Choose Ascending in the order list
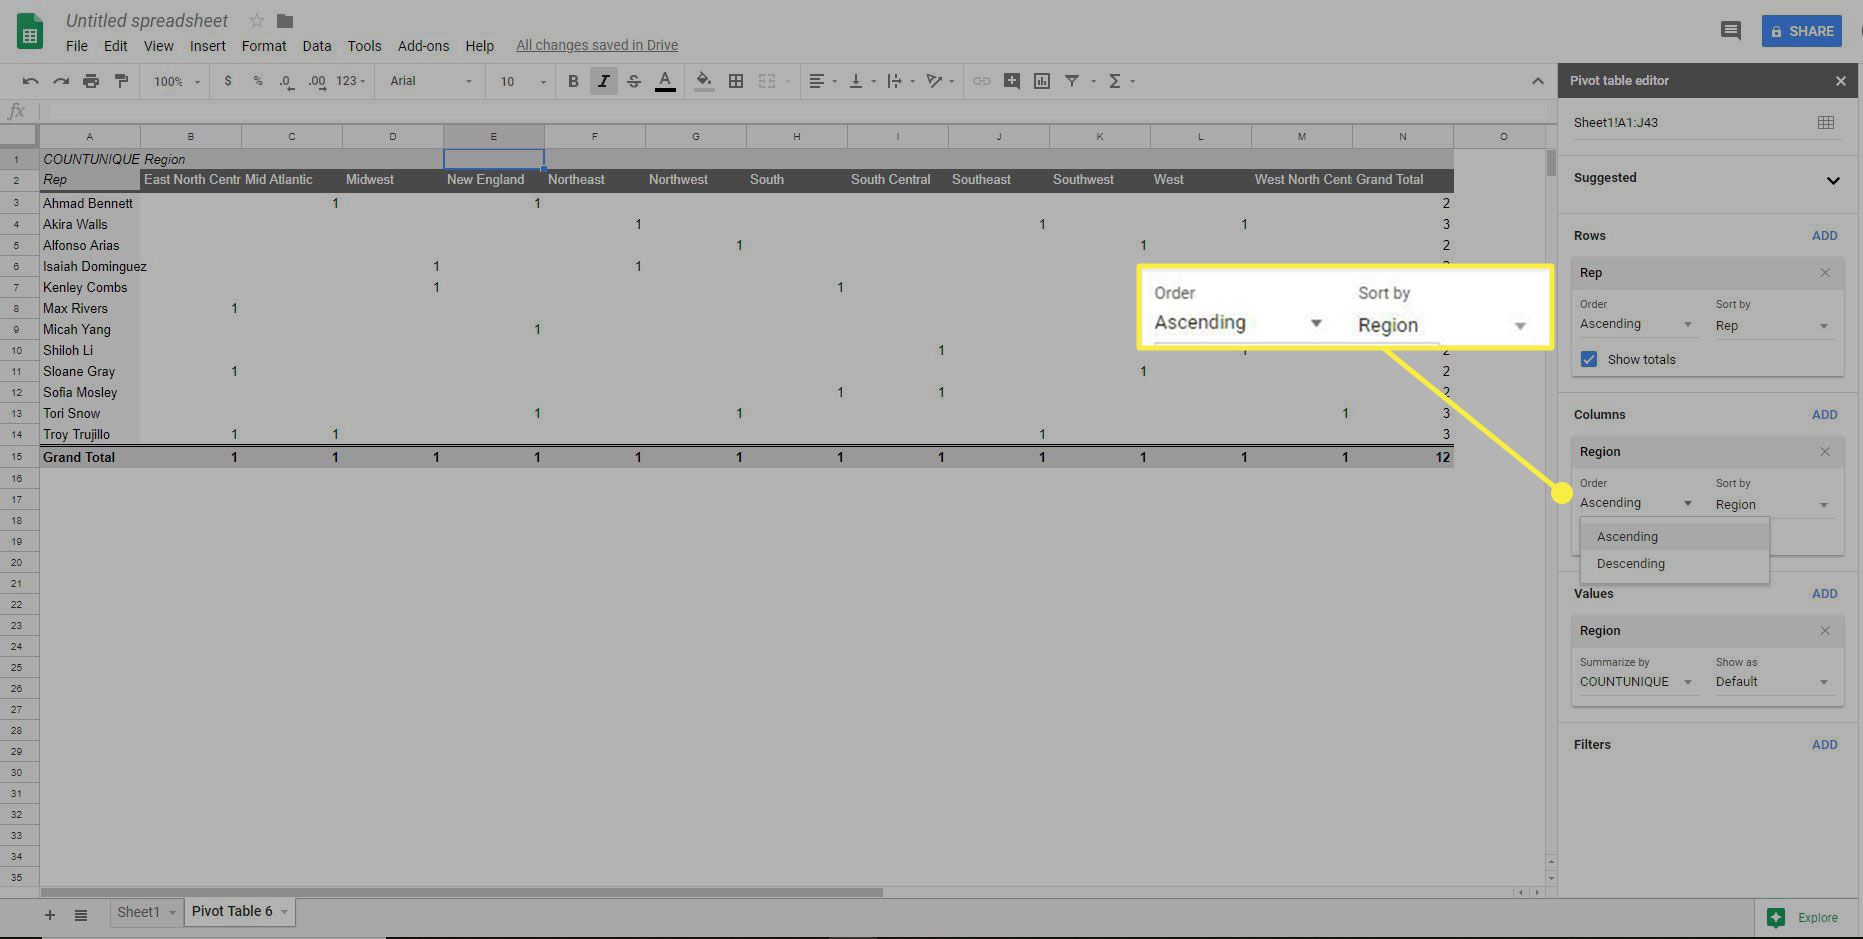Viewport: 1863px width, 939px height. click(1674, 537)
